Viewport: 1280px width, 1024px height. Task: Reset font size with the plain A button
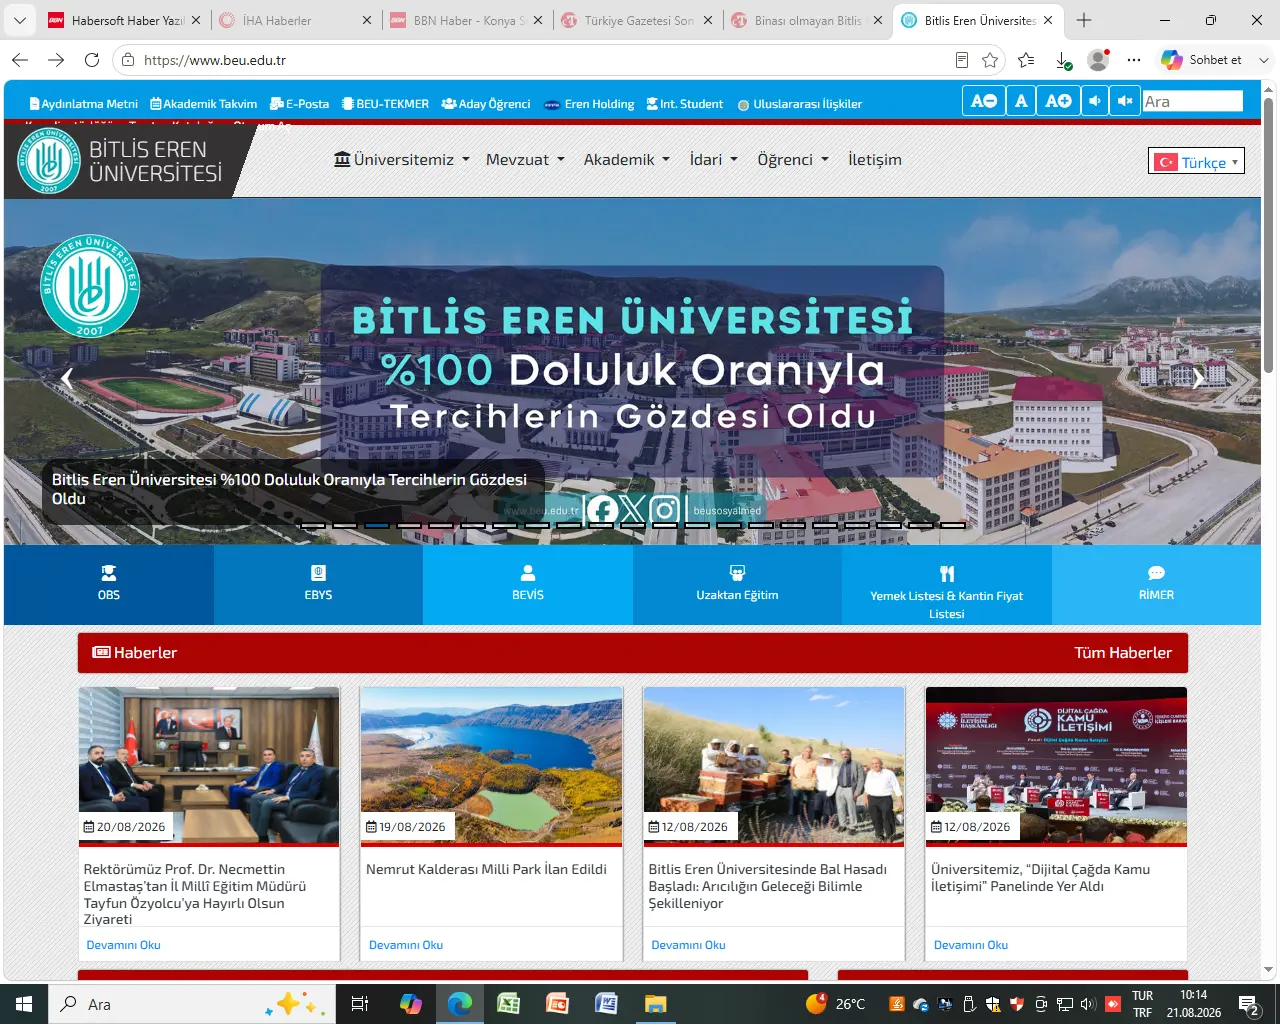coord(1021,101)
